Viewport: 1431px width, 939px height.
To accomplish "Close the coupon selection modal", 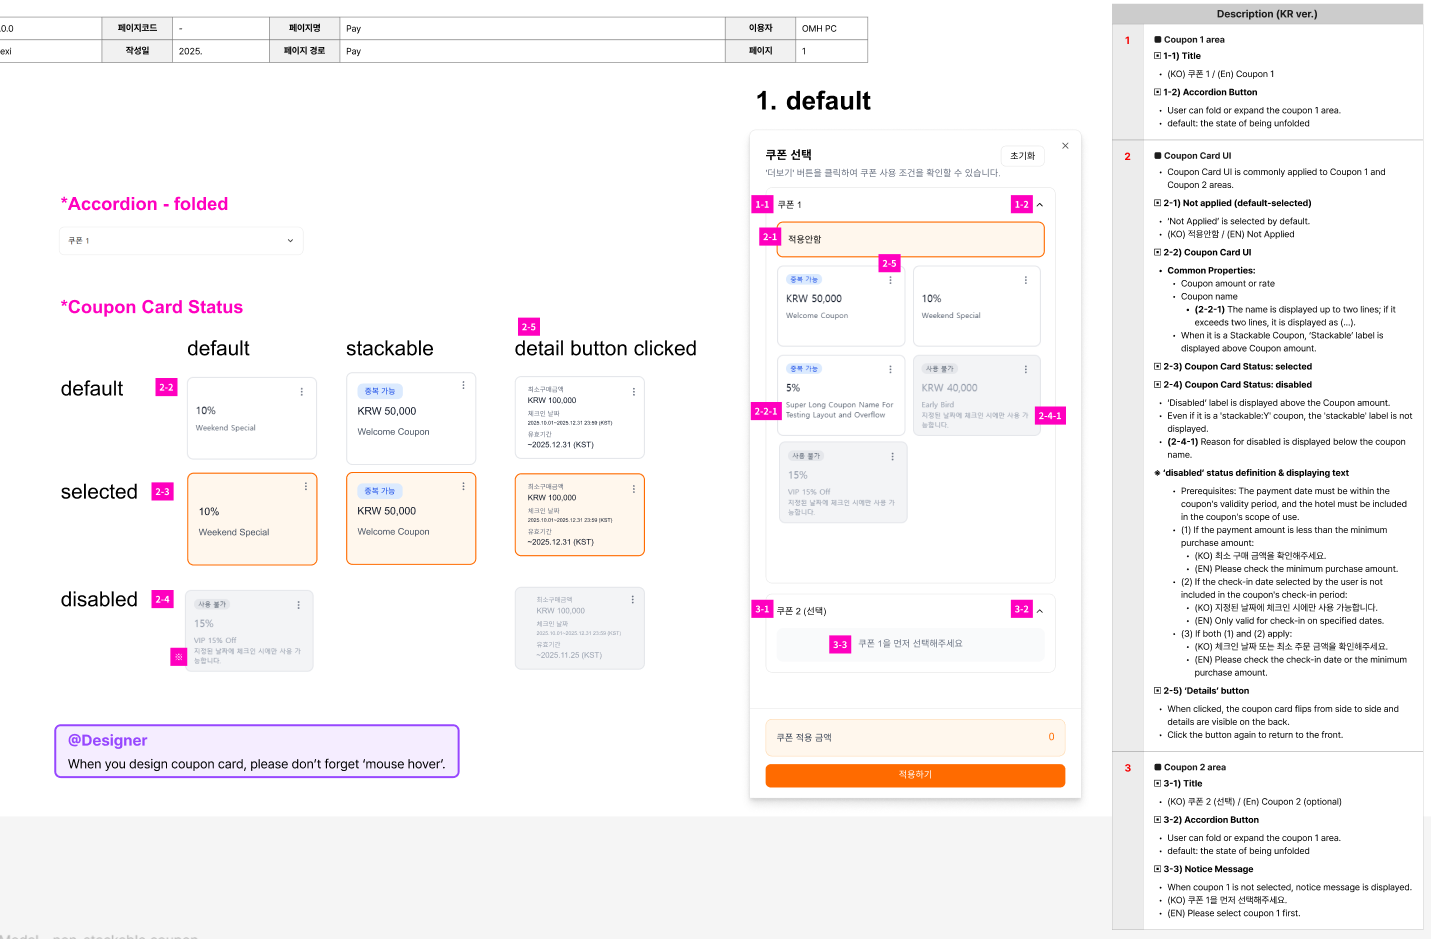I will pos(1065,146).
